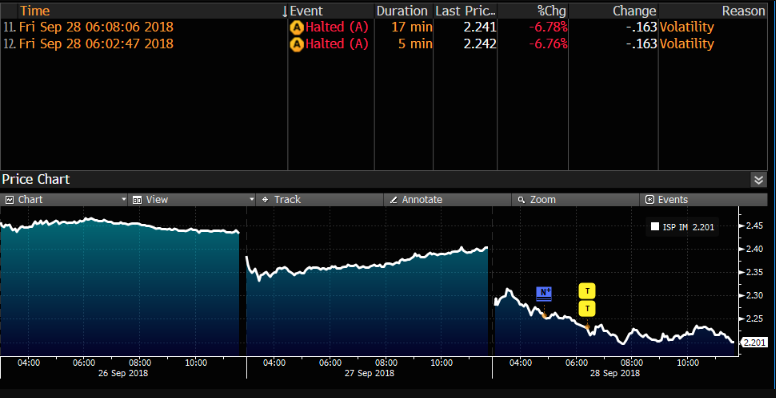Click Volatility reason in row 12
776x398 pixels.
[x=687, y=44]
